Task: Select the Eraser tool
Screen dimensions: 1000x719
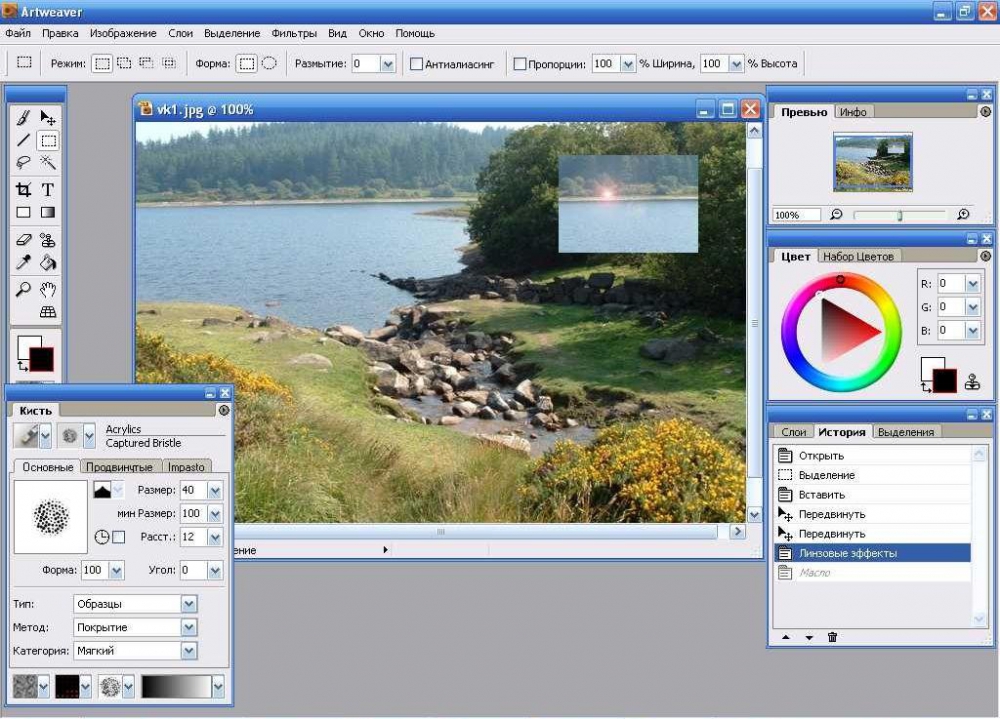Action: [23, 240]
